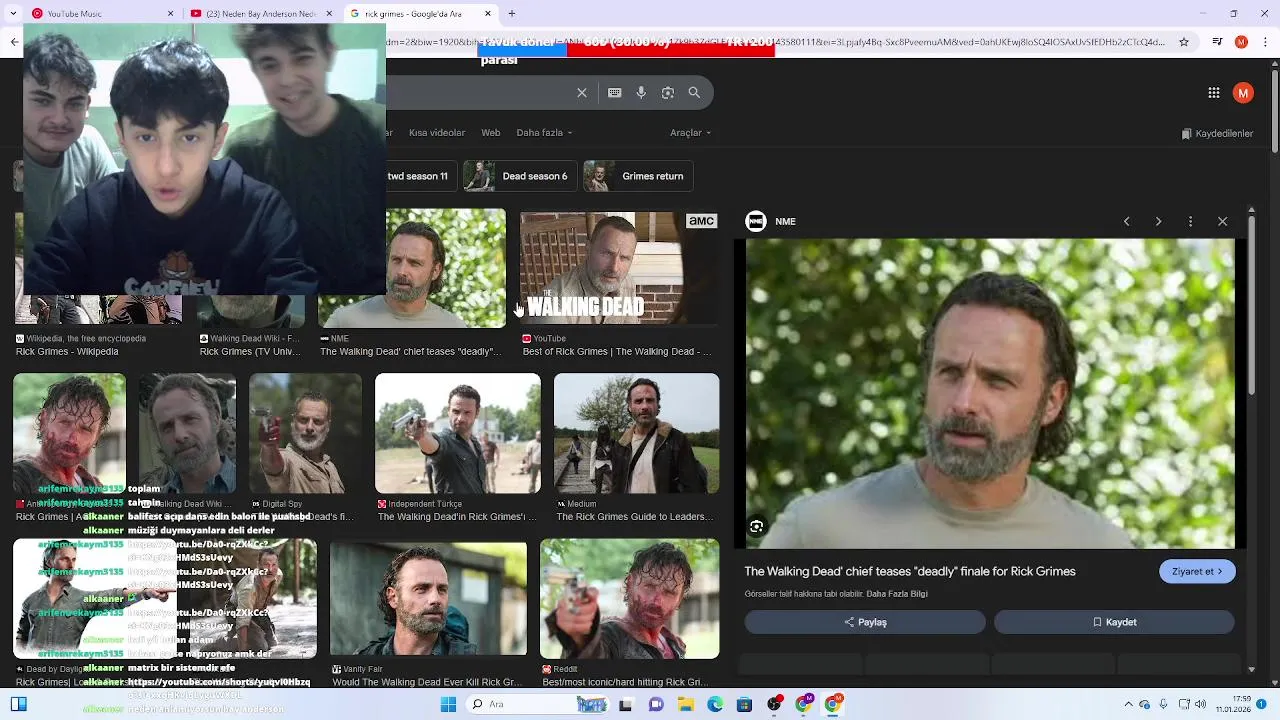Viewport: 1280px width, 720px height.
Task: Open Task View on taskbar
Action: (625, 704)
